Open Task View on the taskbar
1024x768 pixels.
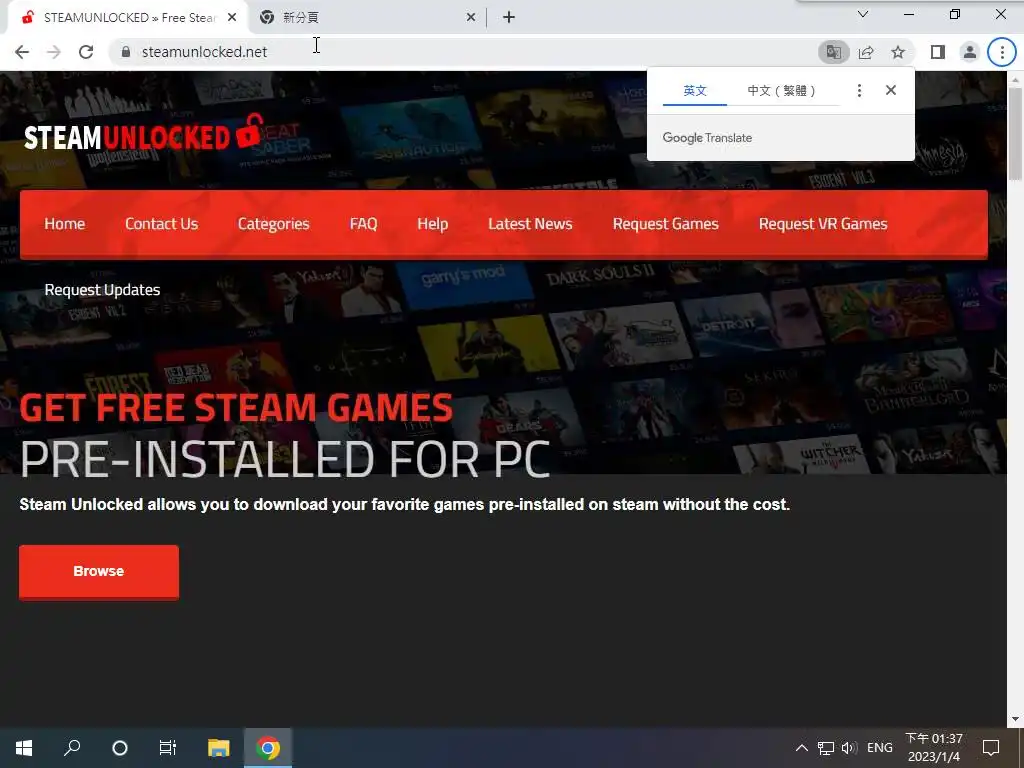coord(168,748)
